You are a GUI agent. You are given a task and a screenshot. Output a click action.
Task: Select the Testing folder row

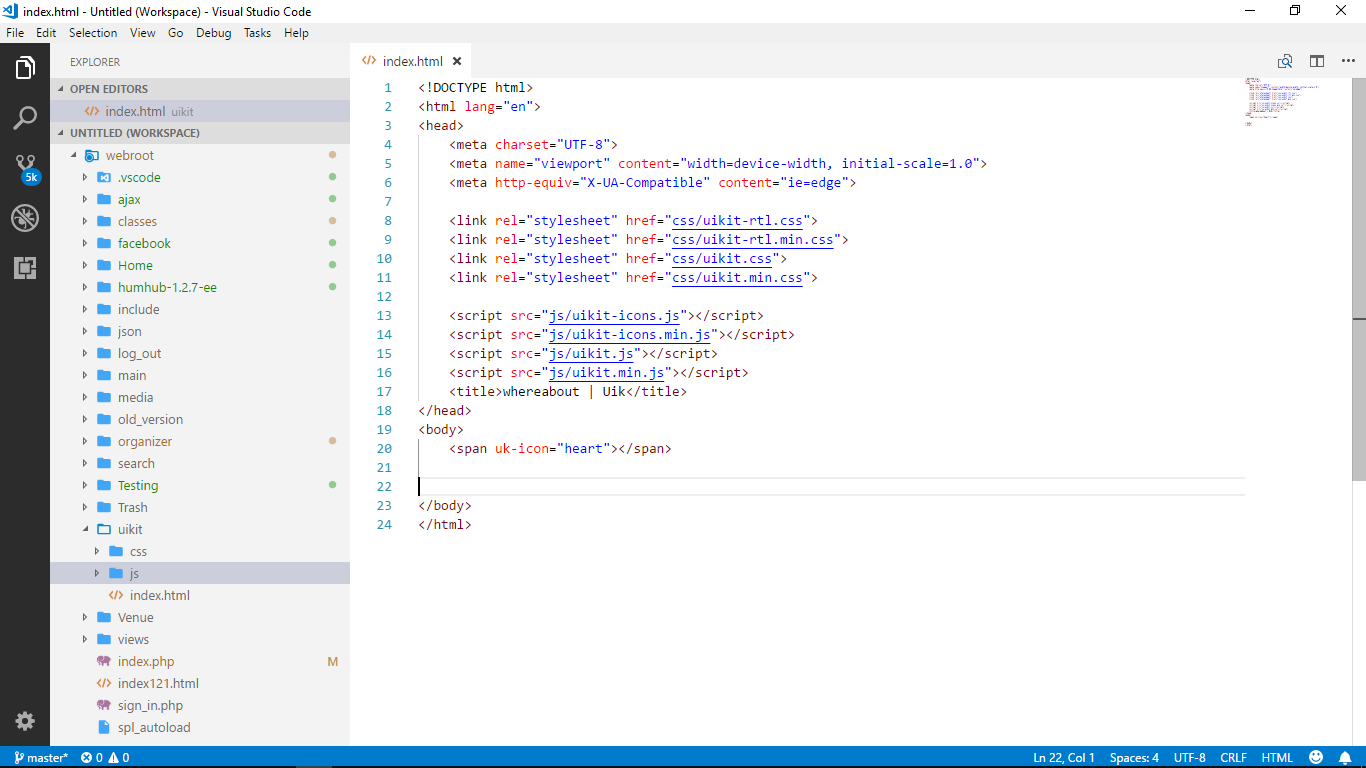tap(200, 485)
